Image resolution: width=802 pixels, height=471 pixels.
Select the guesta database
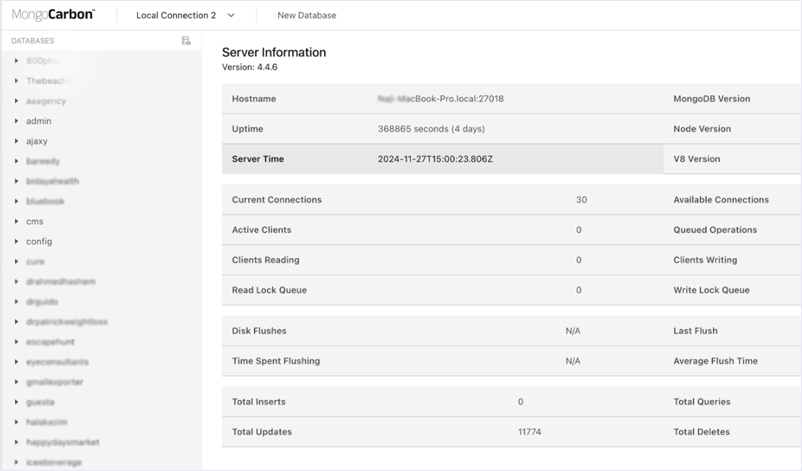[x=40, y=402]
